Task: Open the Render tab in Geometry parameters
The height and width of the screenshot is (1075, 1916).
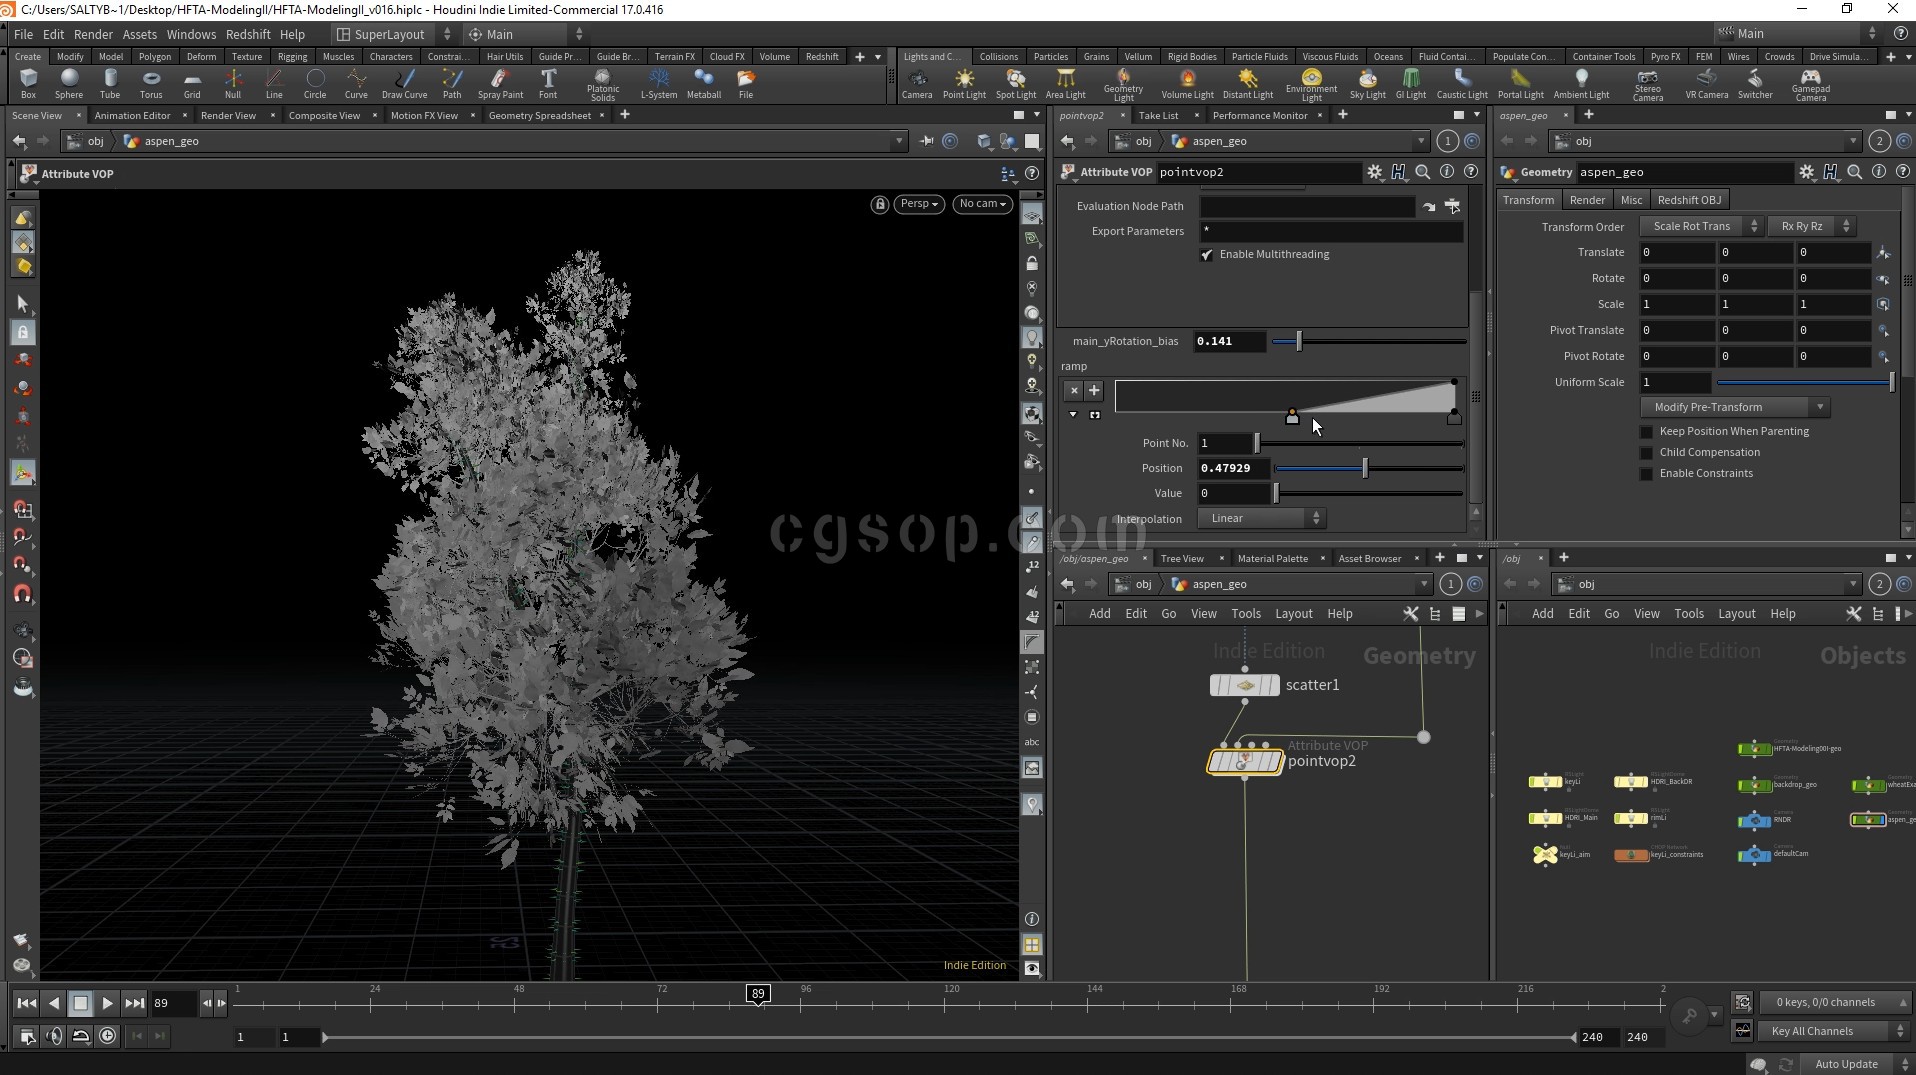Action: [1587, 200]
